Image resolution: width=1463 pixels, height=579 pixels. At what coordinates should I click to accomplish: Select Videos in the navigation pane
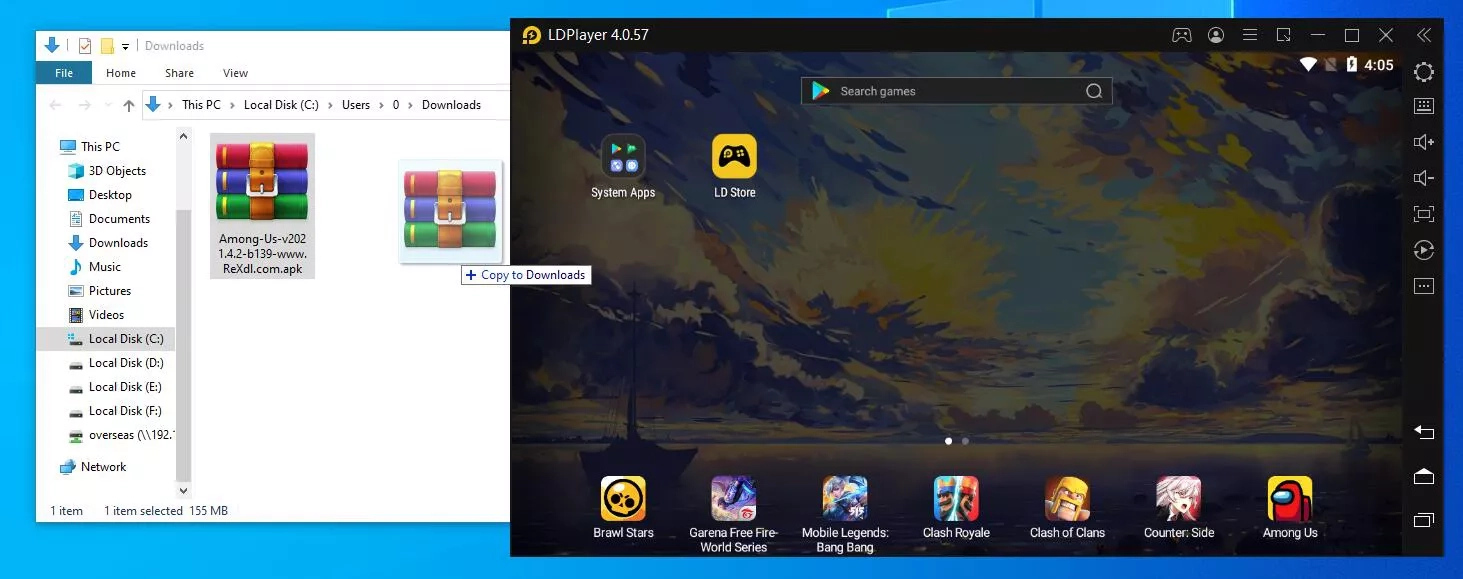point(106,315)
